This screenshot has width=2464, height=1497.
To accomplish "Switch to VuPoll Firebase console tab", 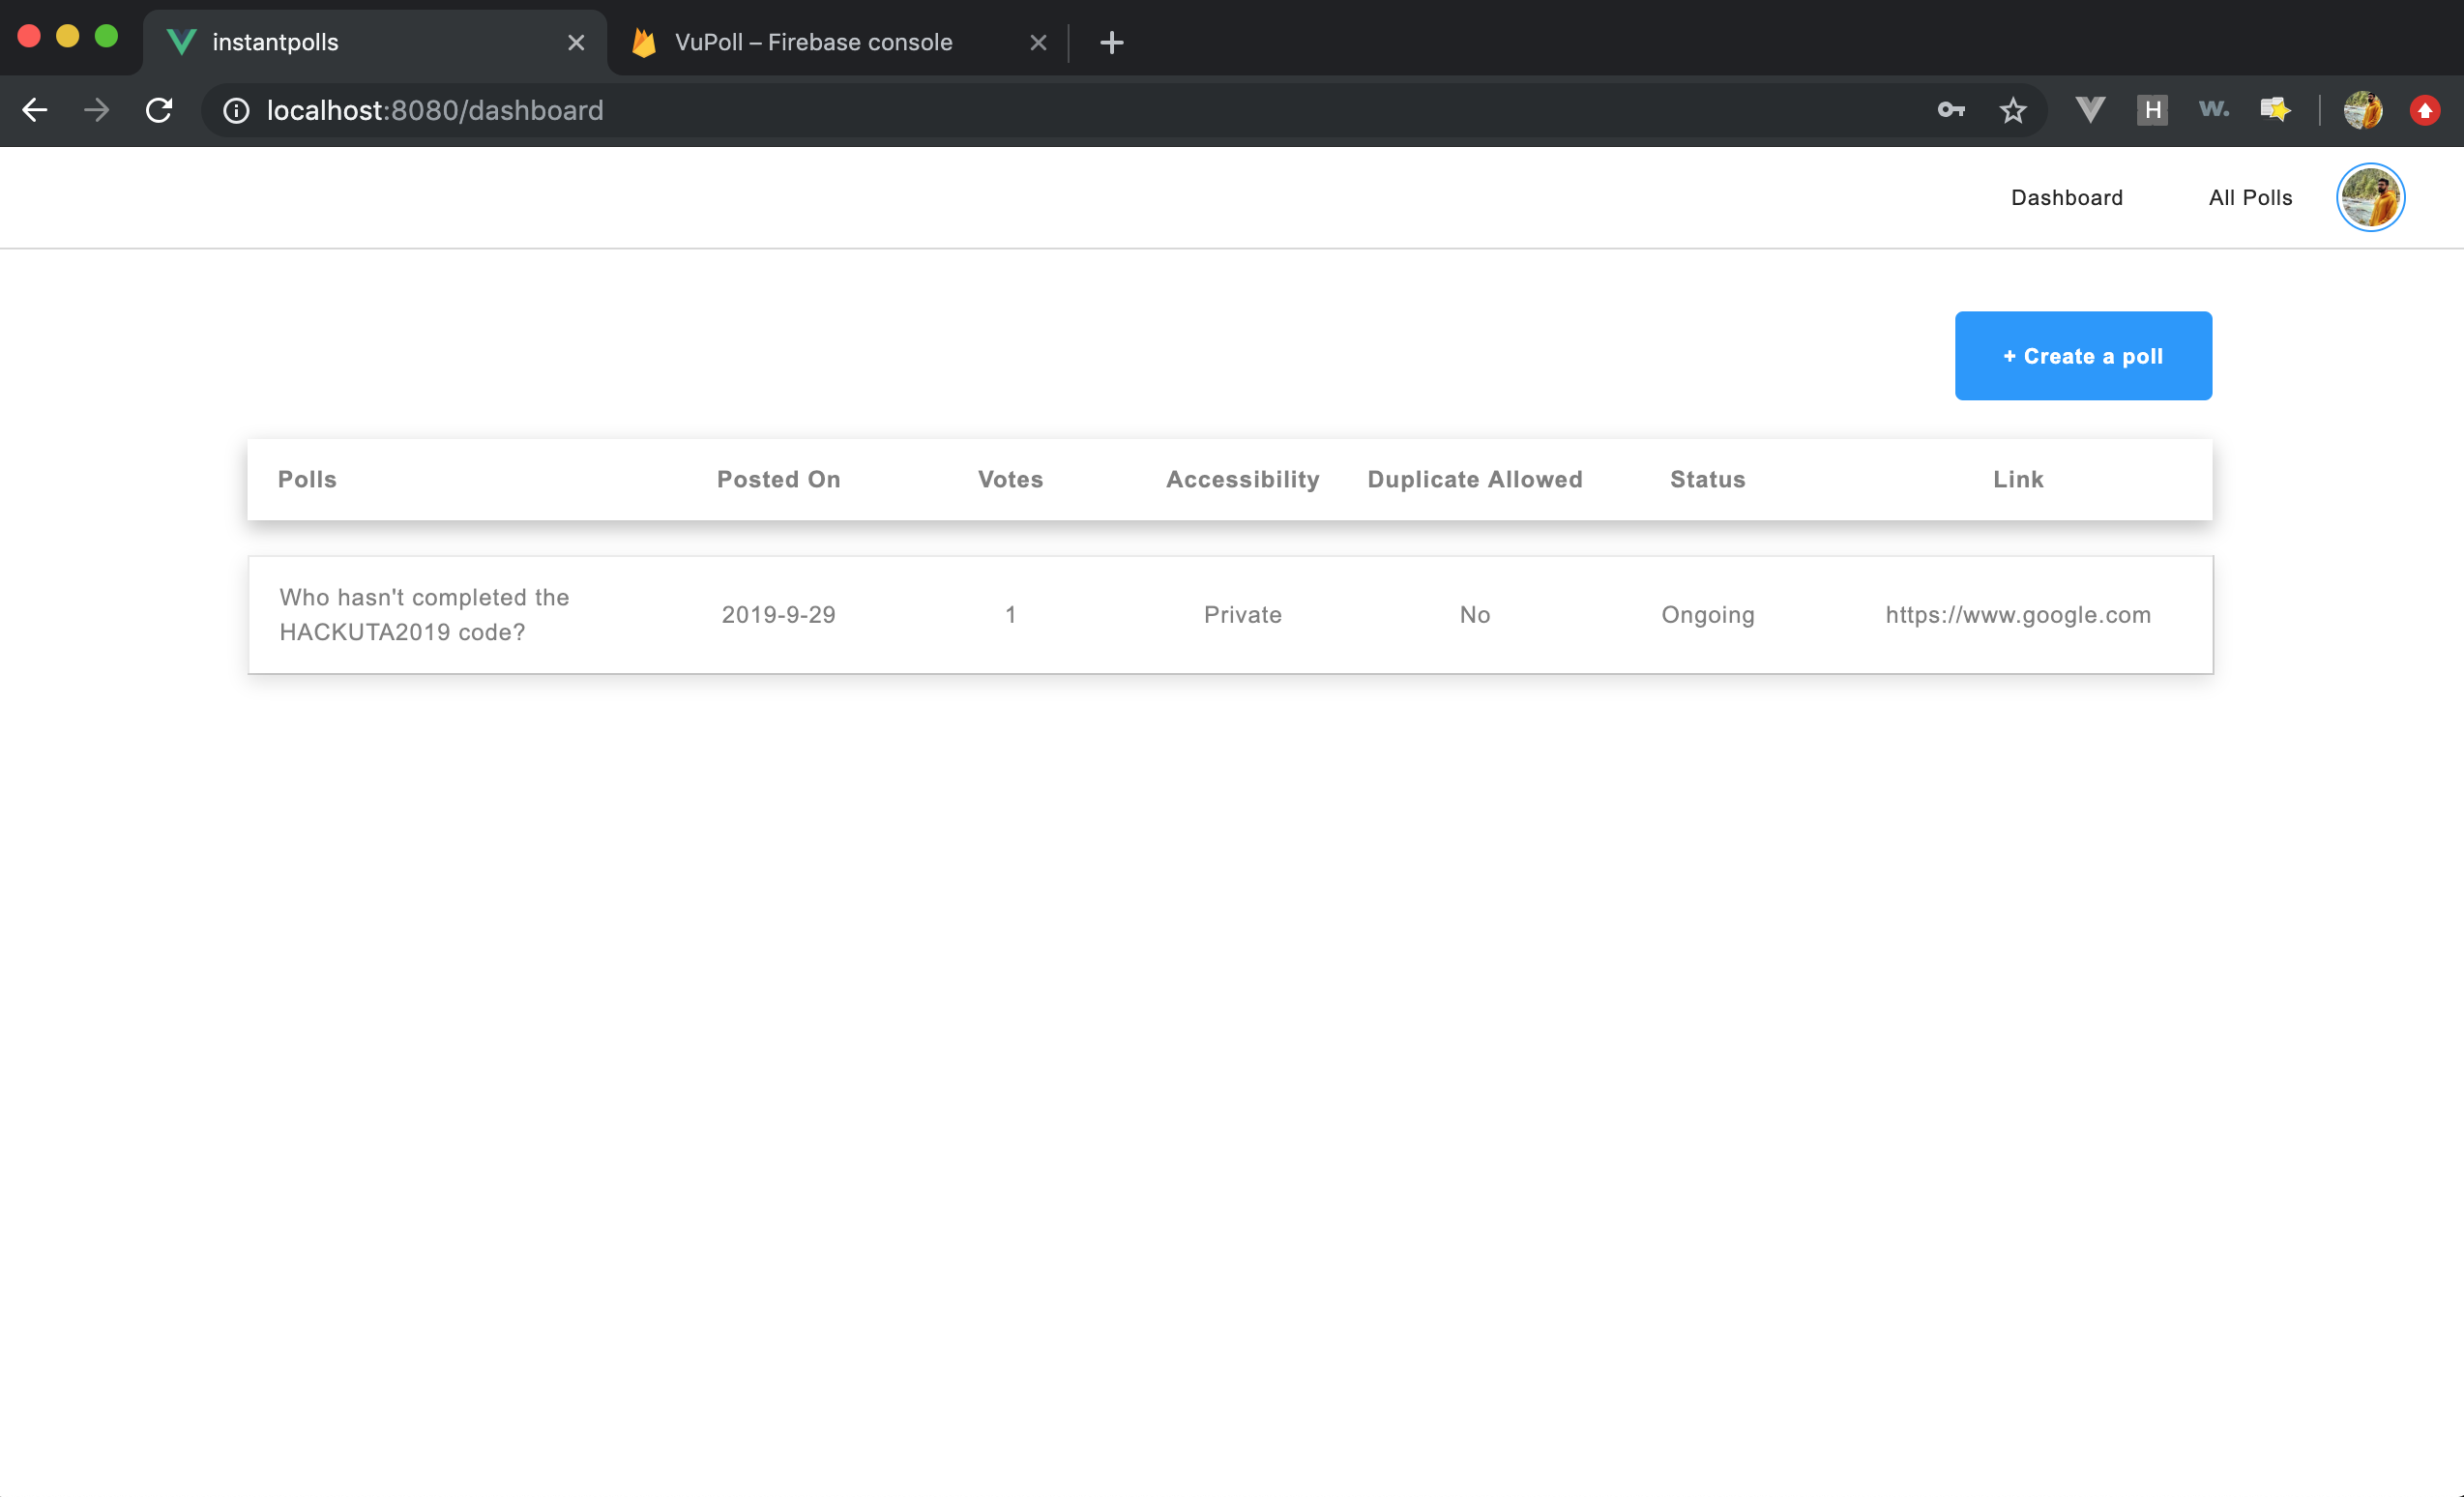I will click(x=812, y=42).
